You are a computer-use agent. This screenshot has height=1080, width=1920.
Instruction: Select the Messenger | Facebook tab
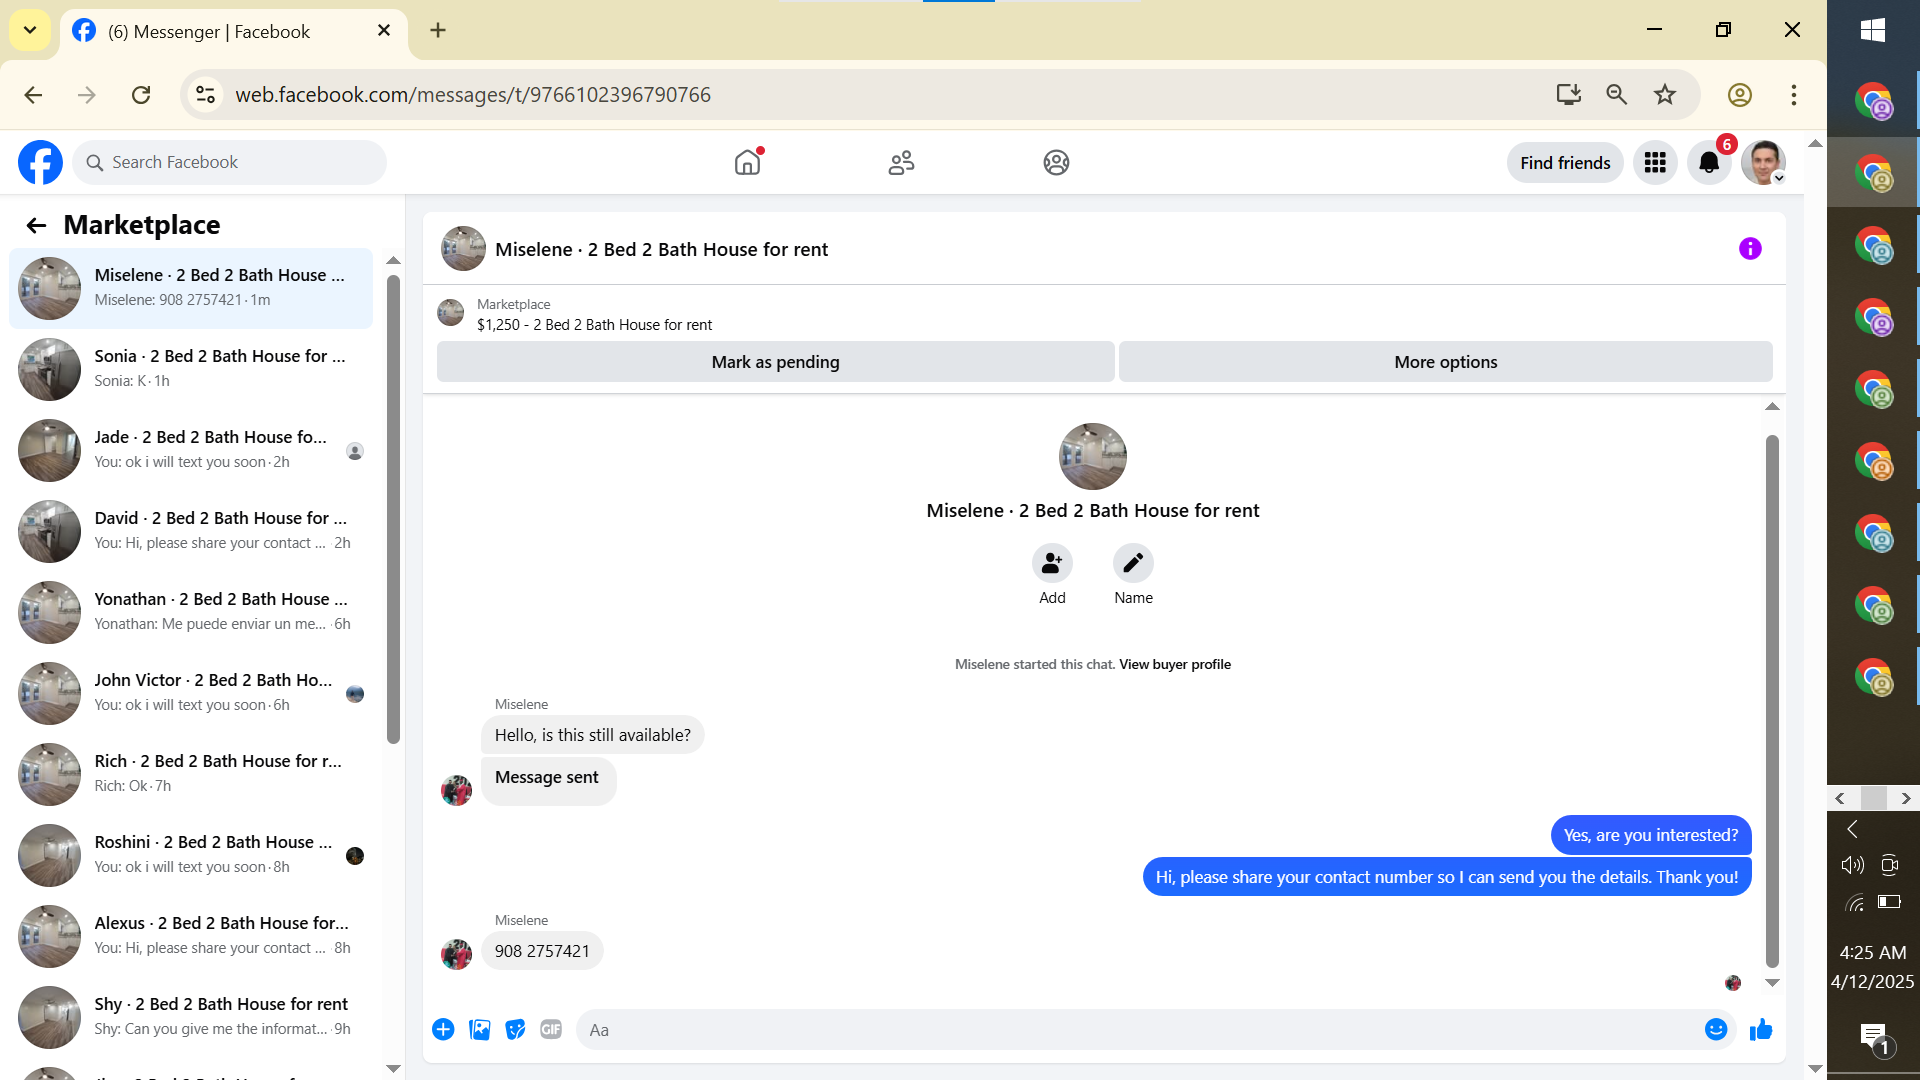coord(233,31)
